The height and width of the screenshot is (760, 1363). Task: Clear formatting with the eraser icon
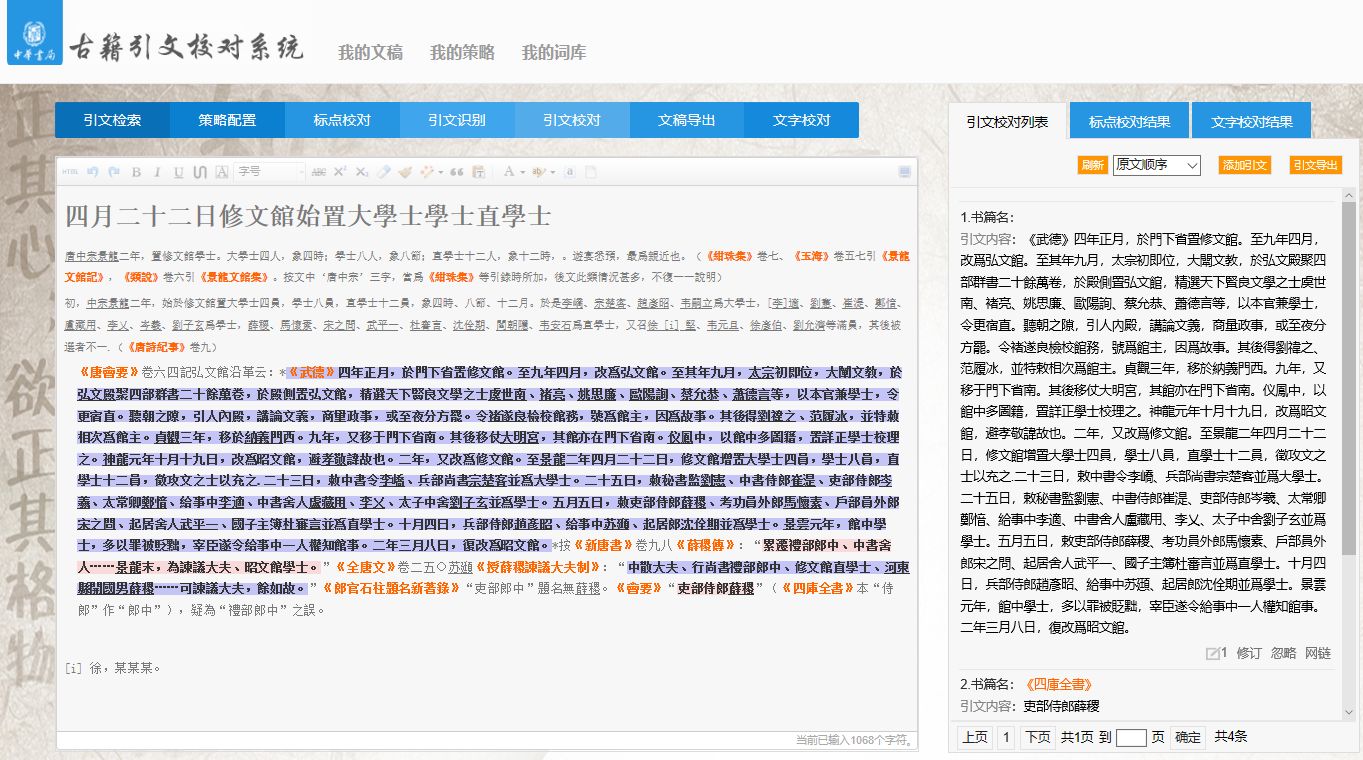tap(383, 172)
